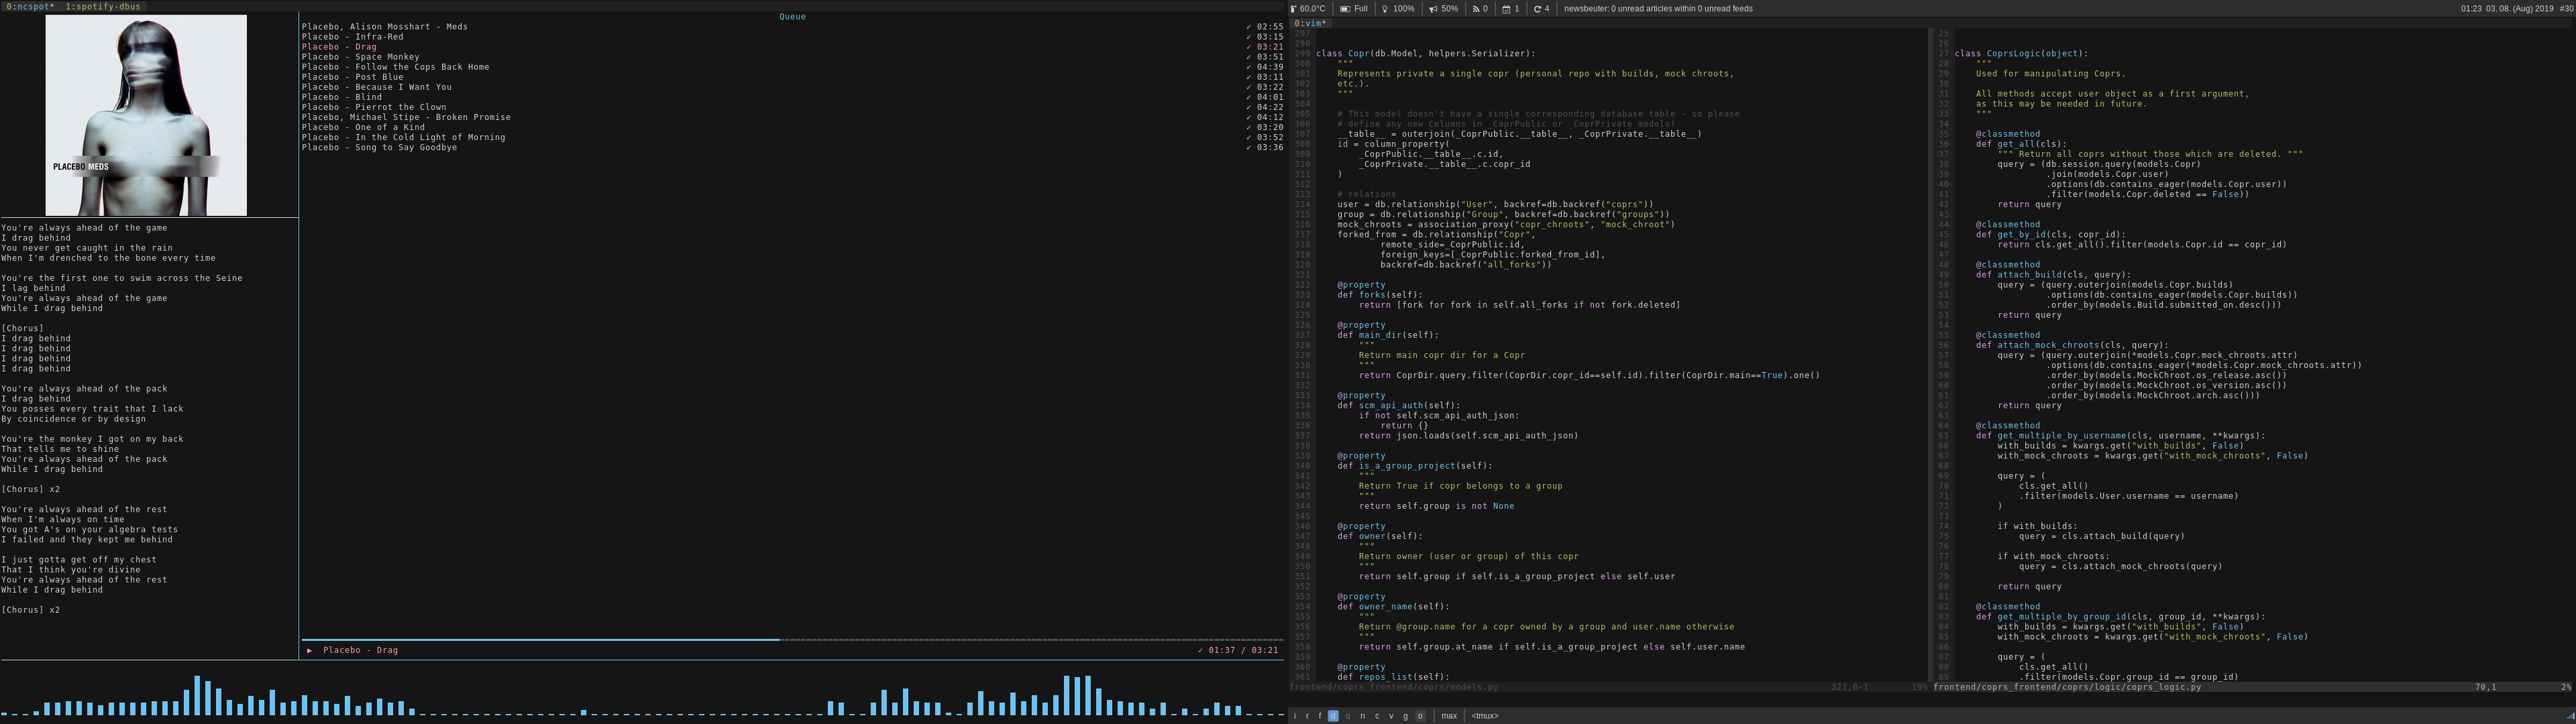Select 'Placebo, Alison Mosshart - Meds' in queue
This screenshot has height=724, width=2576.
tap(385, 27)
